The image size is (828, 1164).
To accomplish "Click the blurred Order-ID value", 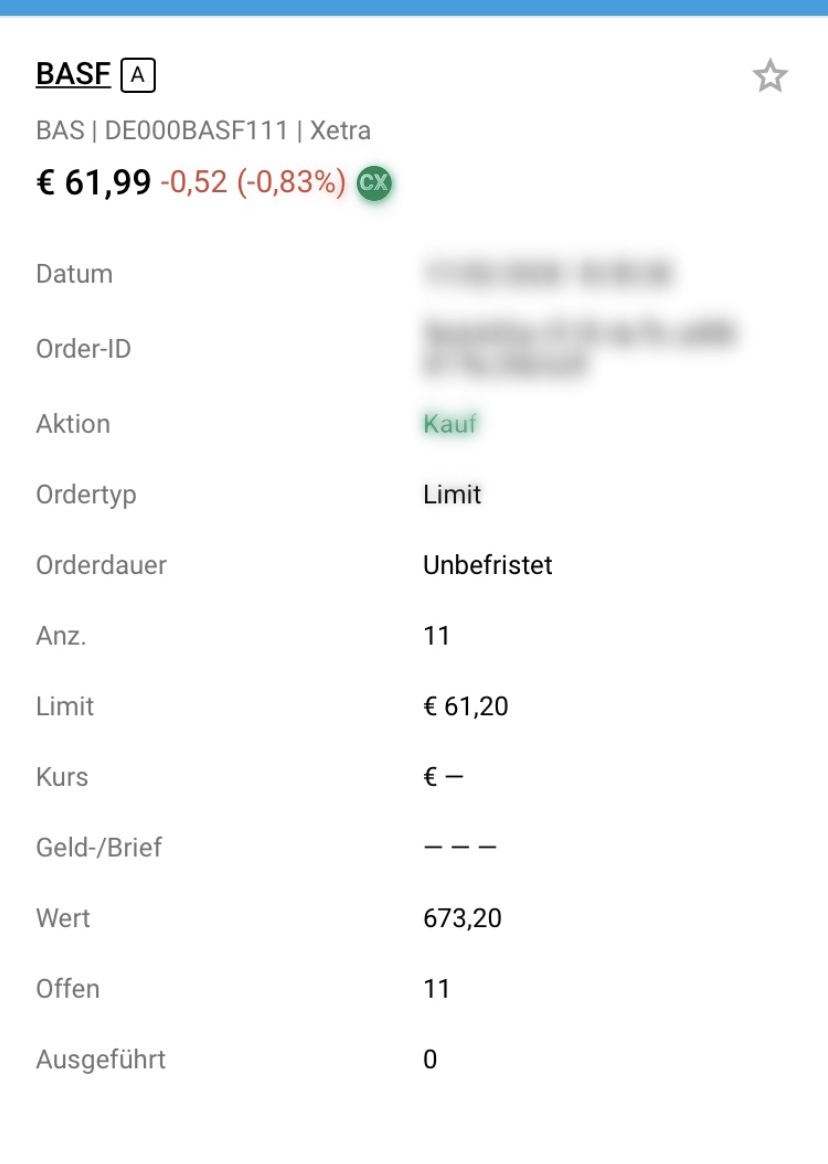I will point(578,348).
